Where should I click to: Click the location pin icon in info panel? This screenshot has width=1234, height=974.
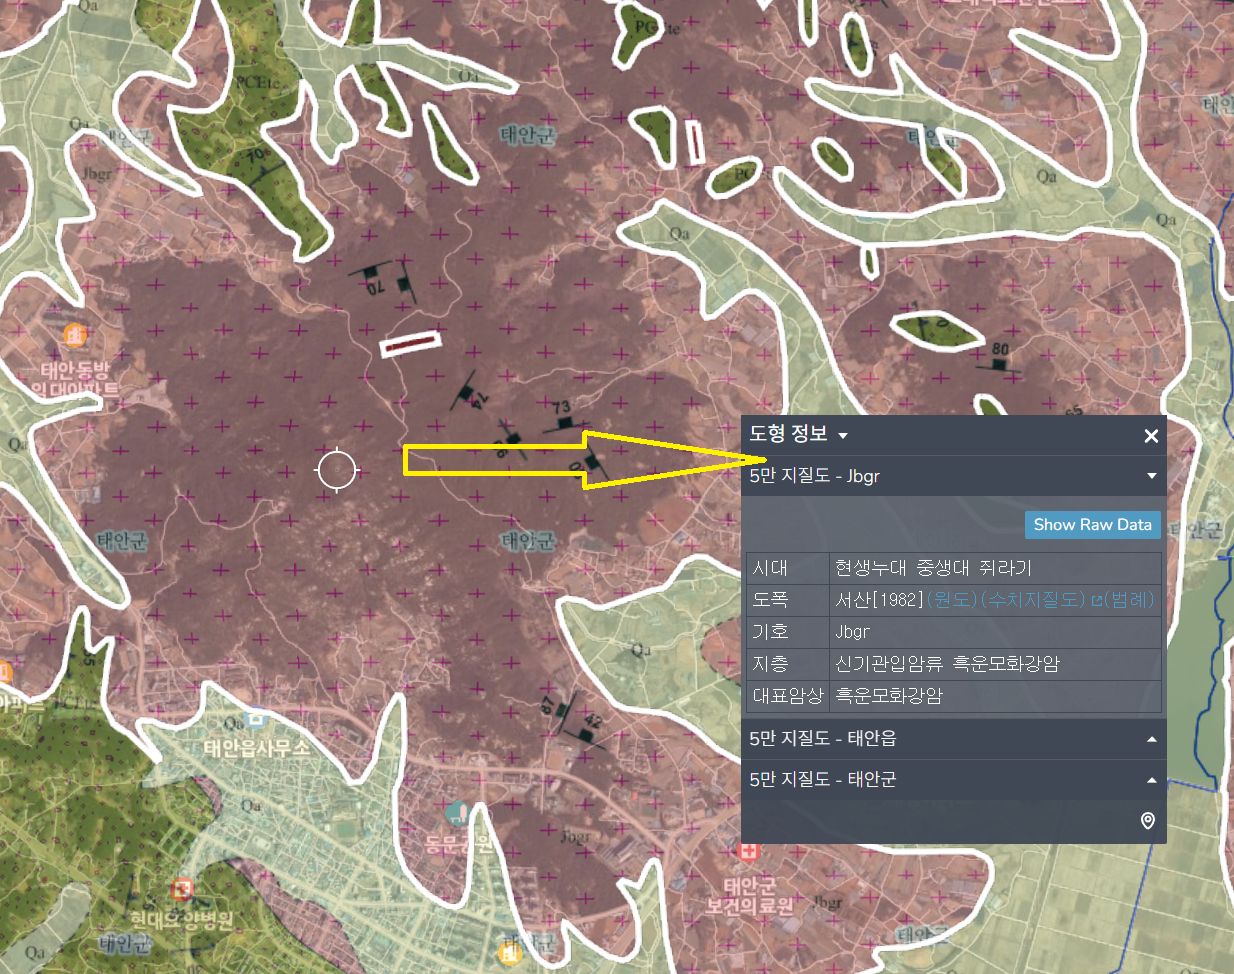tap(1147, 821)
